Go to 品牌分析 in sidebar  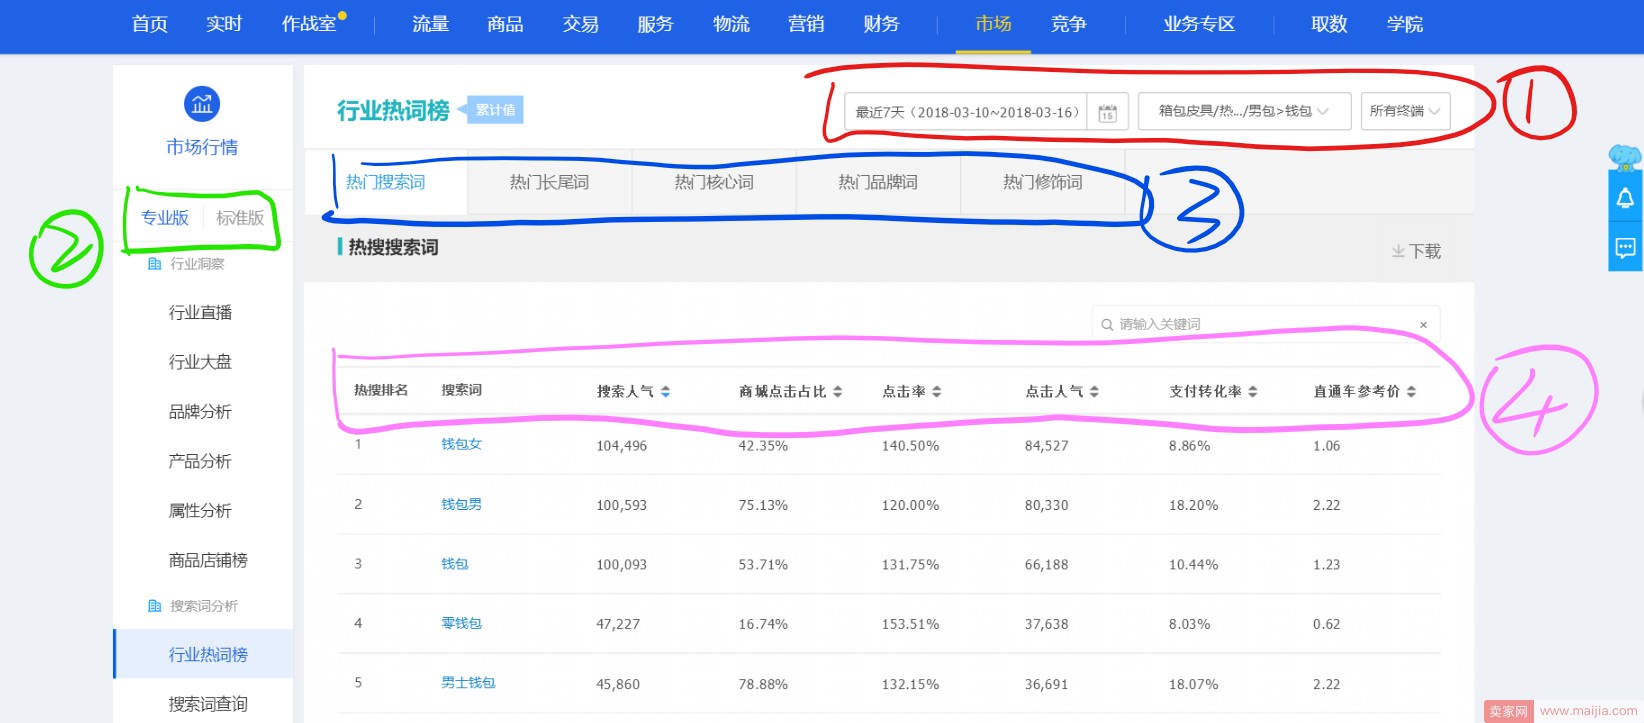[201, 412]
